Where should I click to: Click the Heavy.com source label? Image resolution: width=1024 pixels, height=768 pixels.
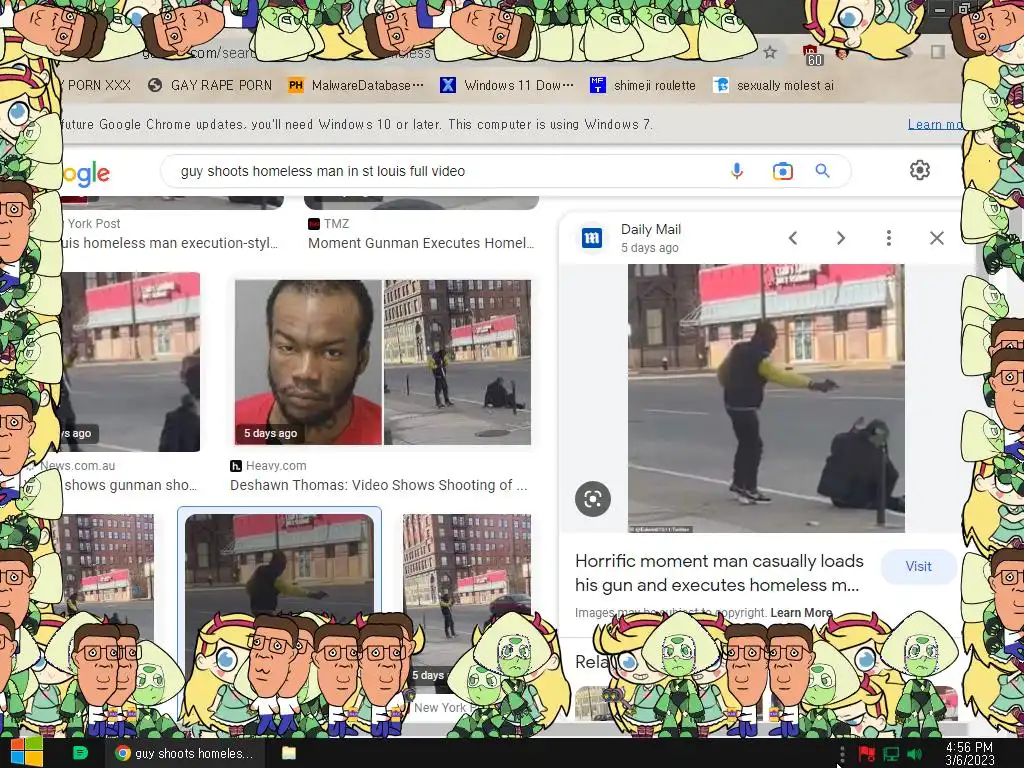[276, 466]
